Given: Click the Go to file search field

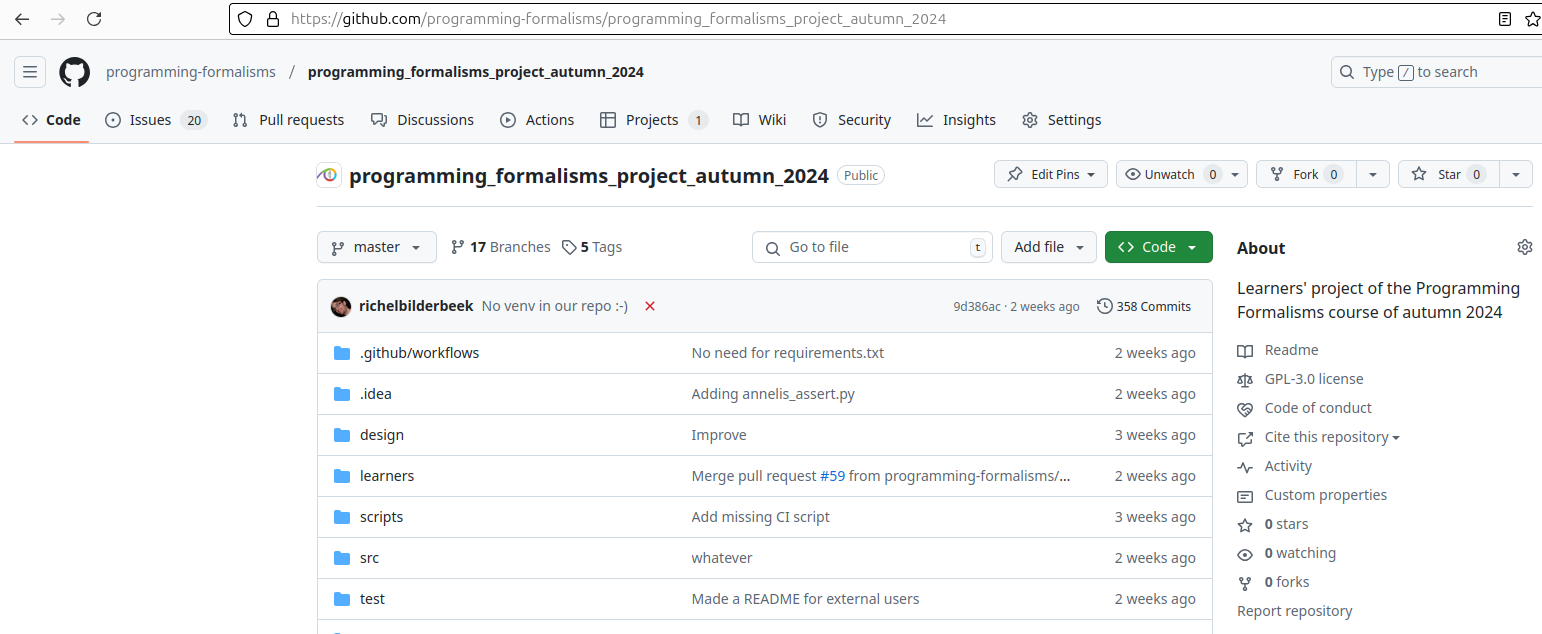Looking at the screenshot, I should coord(872,247).
